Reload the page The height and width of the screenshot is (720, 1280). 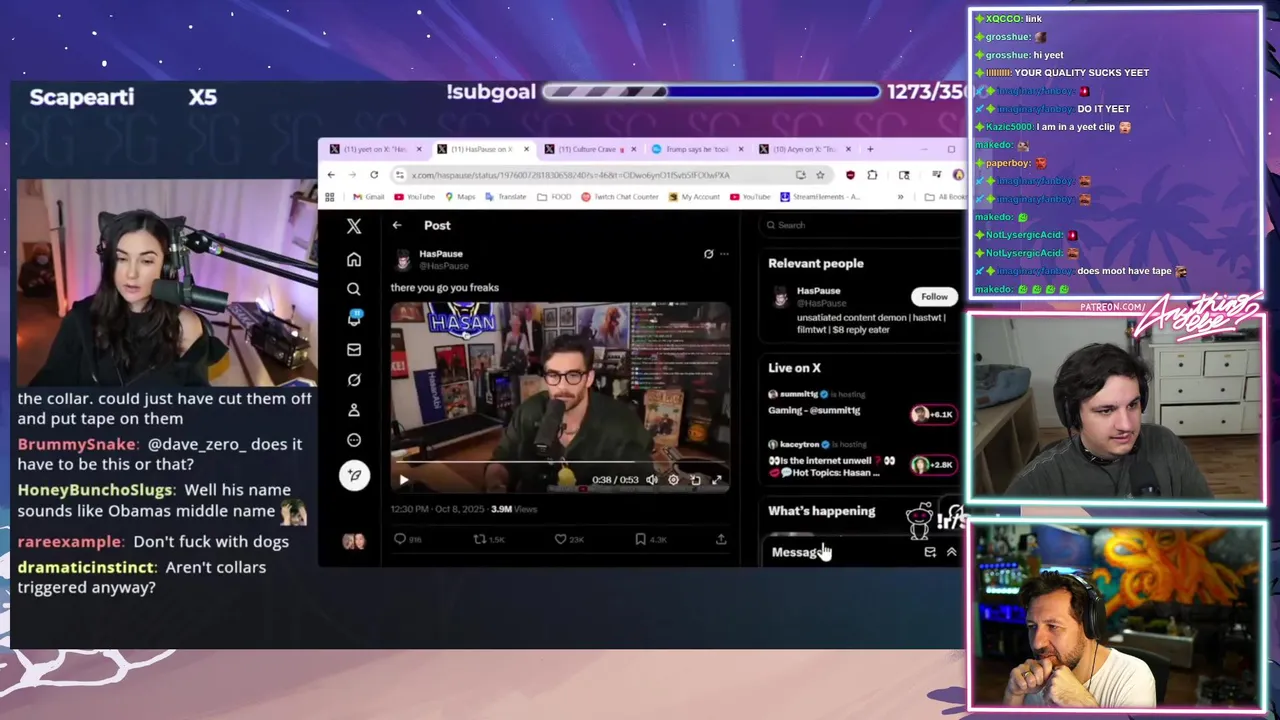[x=374, y=175]
